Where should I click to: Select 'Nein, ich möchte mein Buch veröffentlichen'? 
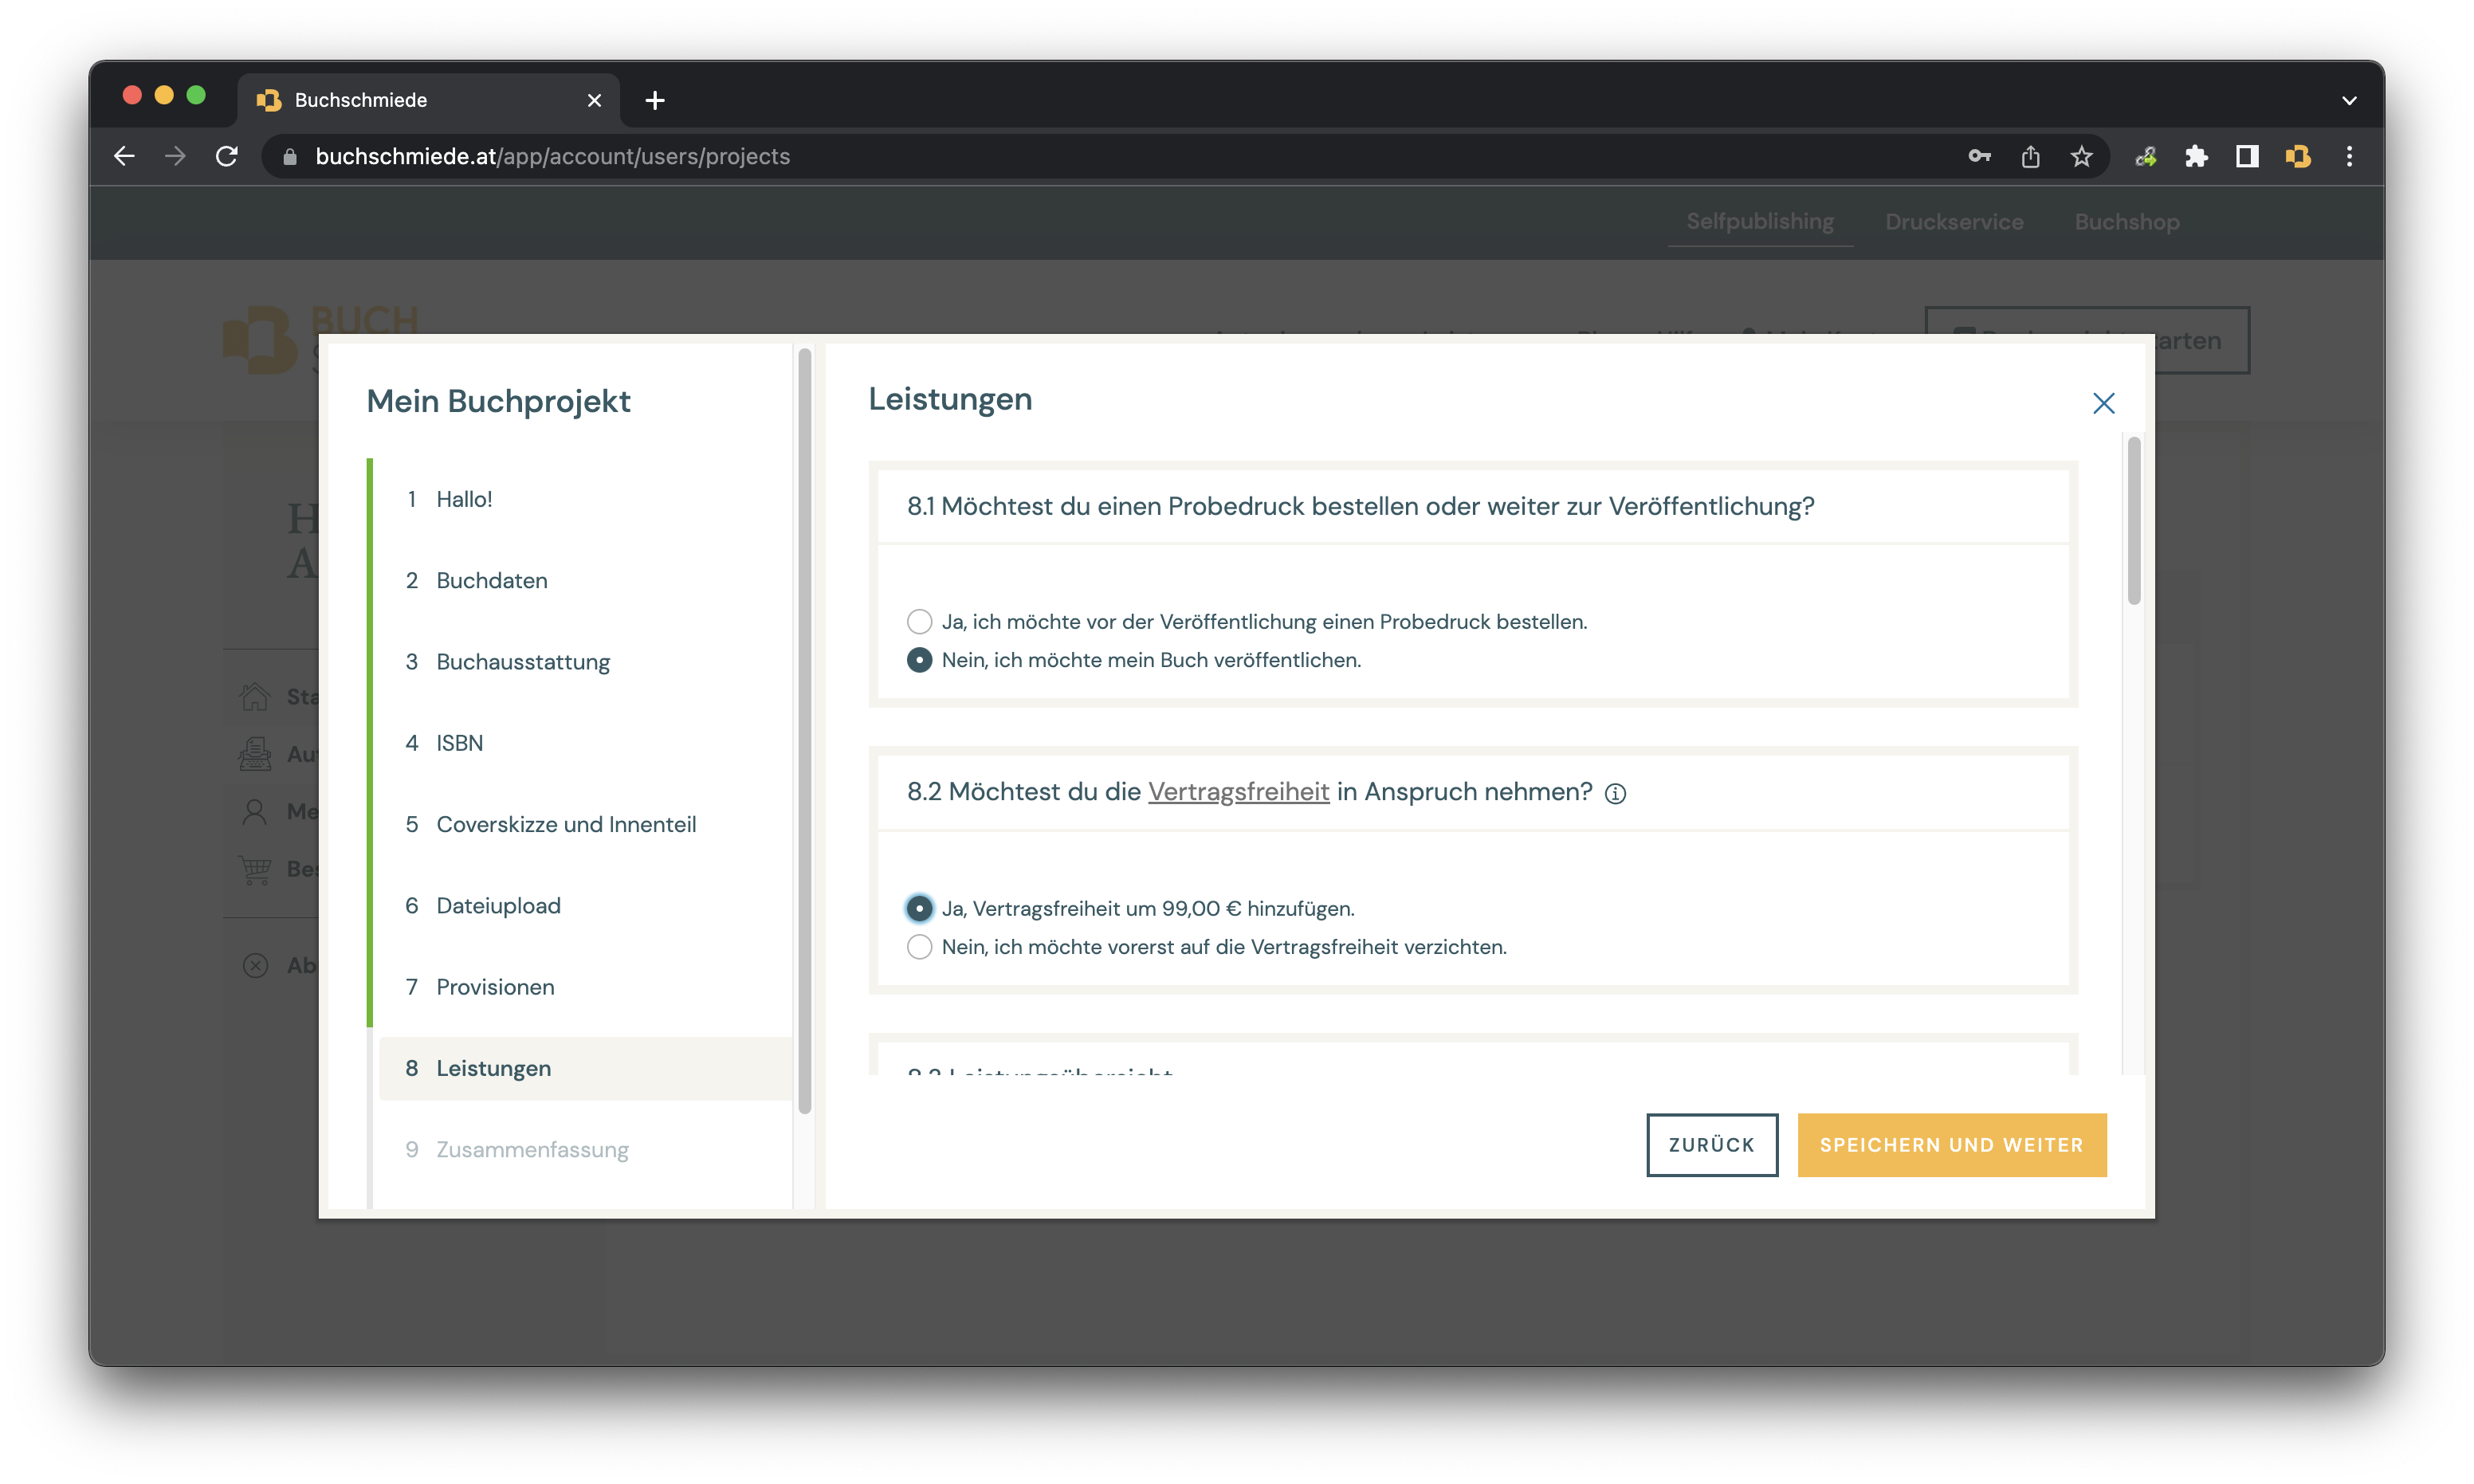919,660
